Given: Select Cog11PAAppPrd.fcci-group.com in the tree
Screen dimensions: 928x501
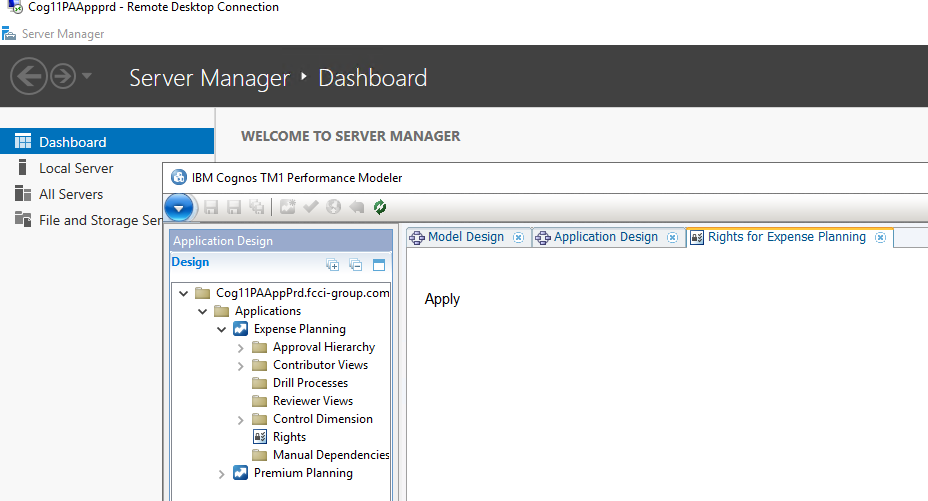Looking at the screenshot, I should tap(302, 293).
